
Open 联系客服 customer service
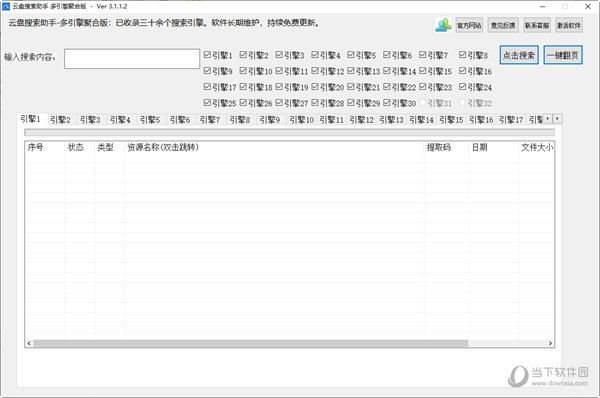[x=536, y=25]
